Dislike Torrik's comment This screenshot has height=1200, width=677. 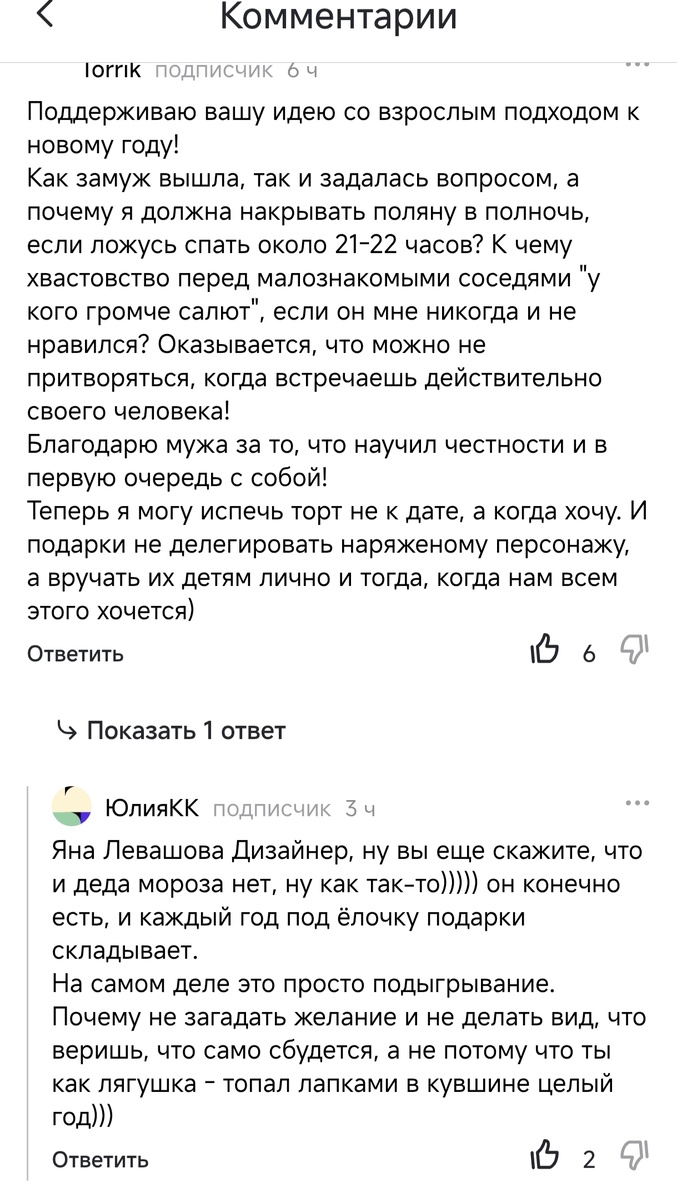635,651
